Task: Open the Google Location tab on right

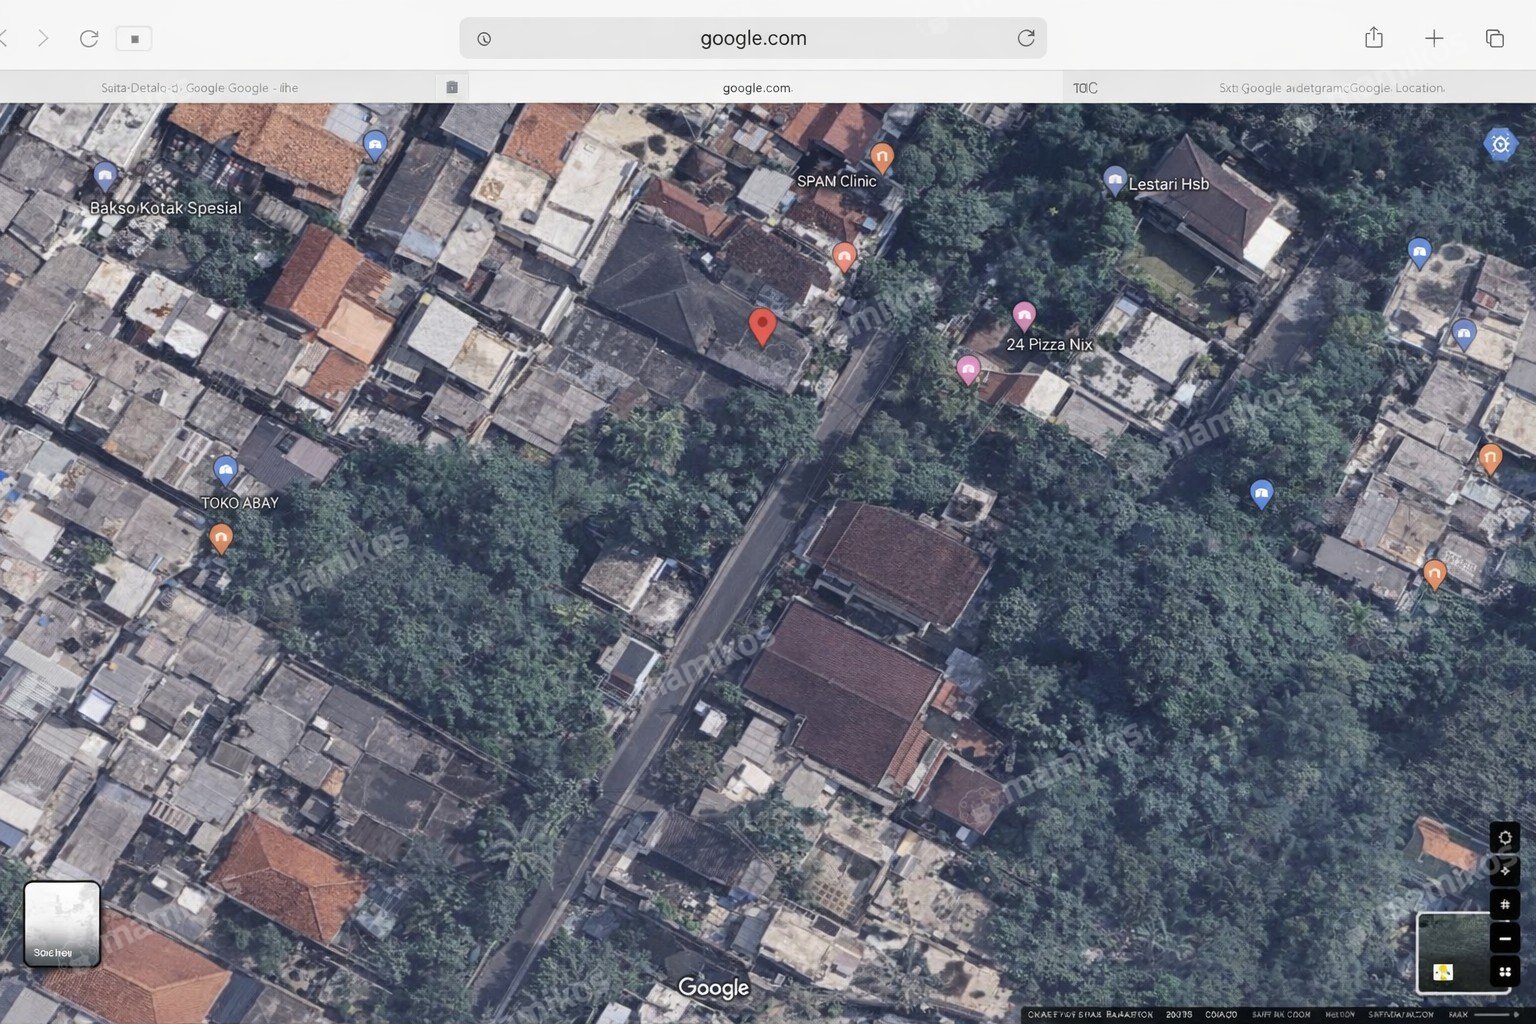Action: 1331,88
